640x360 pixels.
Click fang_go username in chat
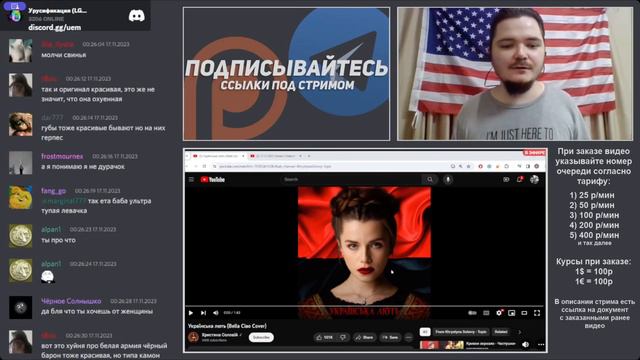click(x=53, y=191)
